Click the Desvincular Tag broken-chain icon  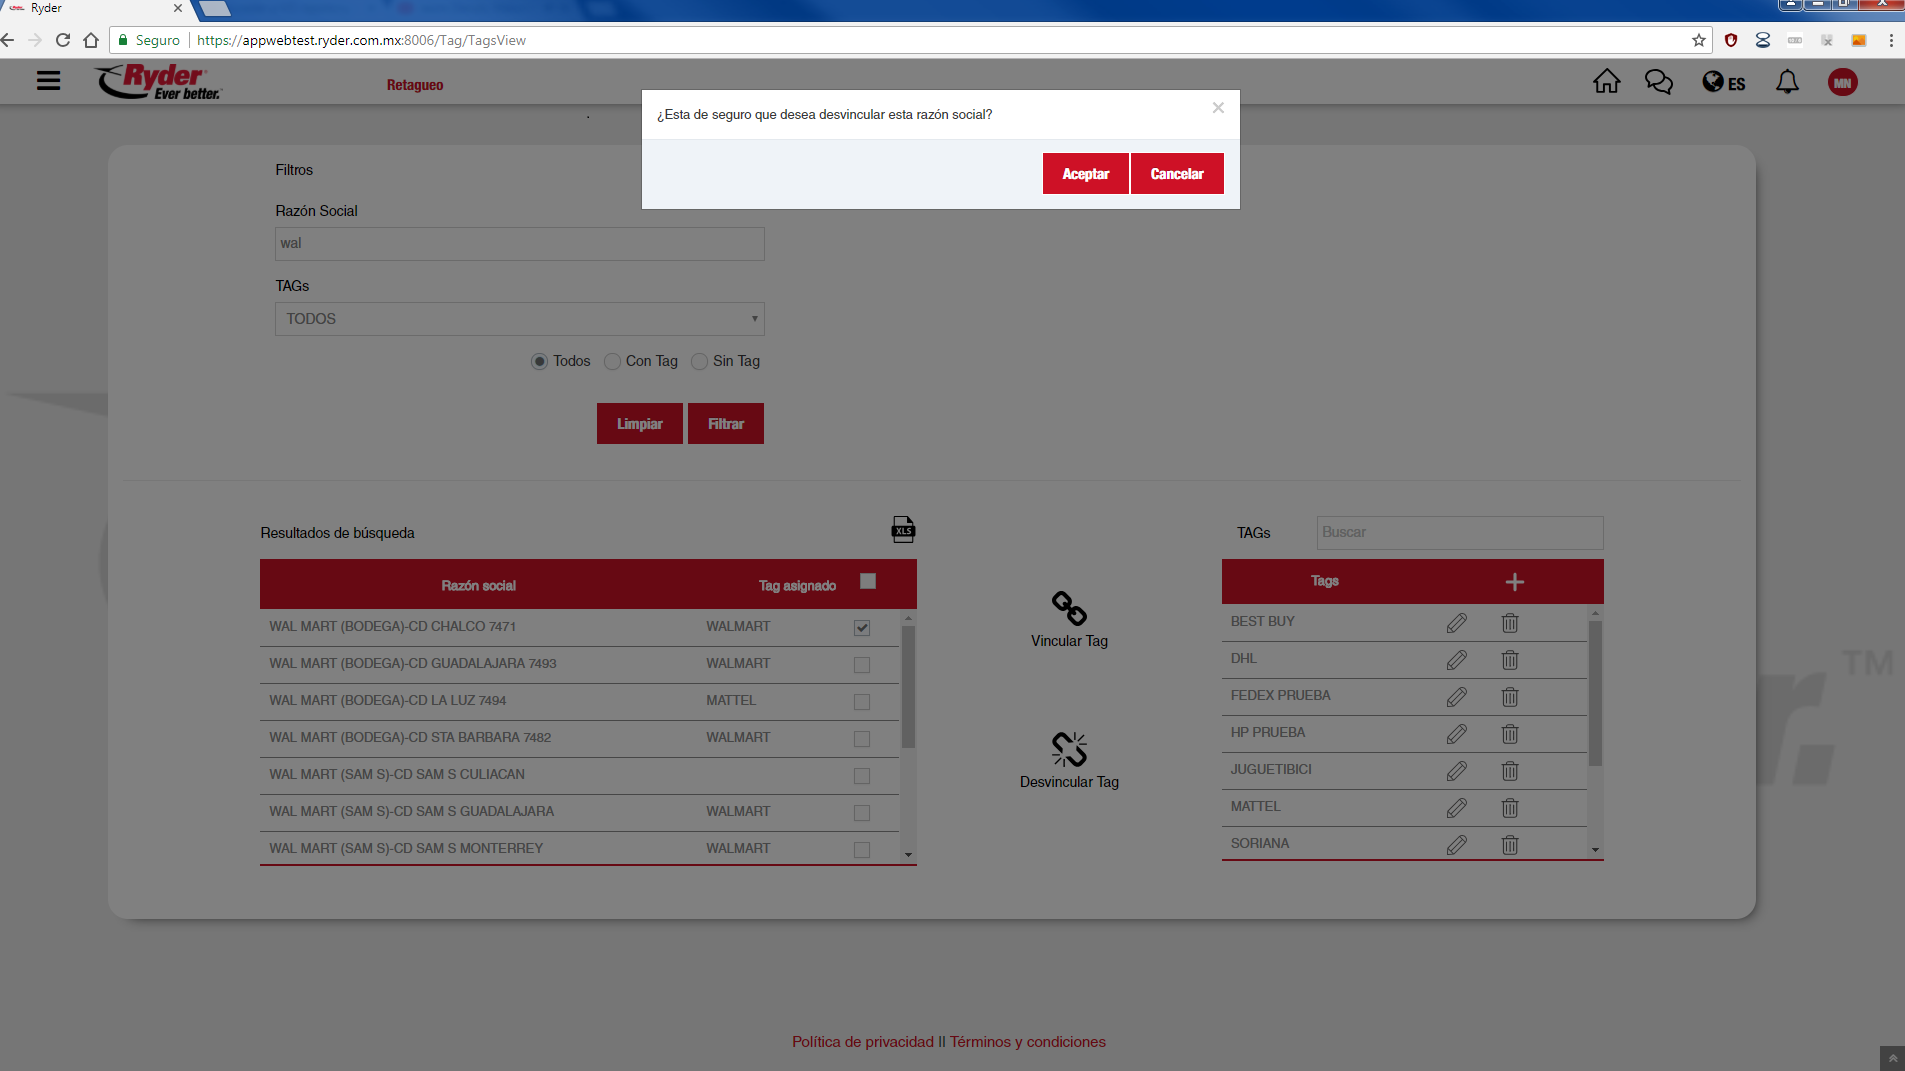pos(1069,749)
